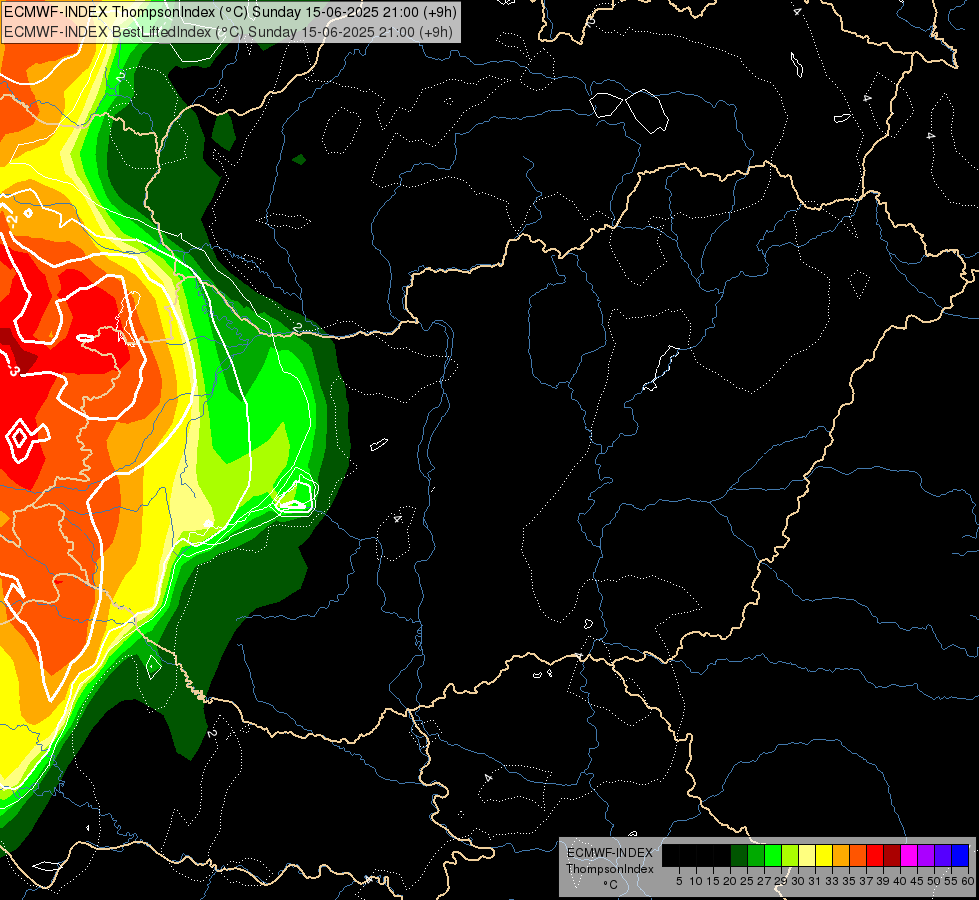979x900 pixels.
Task: Click the legend tick value 55
Action: coord(952,881)
